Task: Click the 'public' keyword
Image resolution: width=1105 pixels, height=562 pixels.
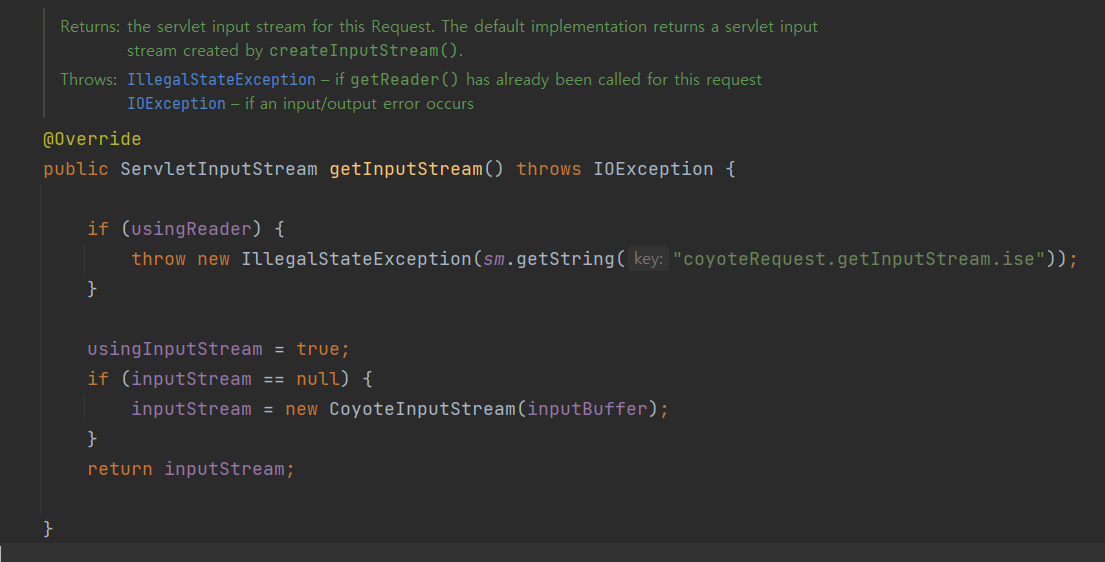Action: click(76, 169)
